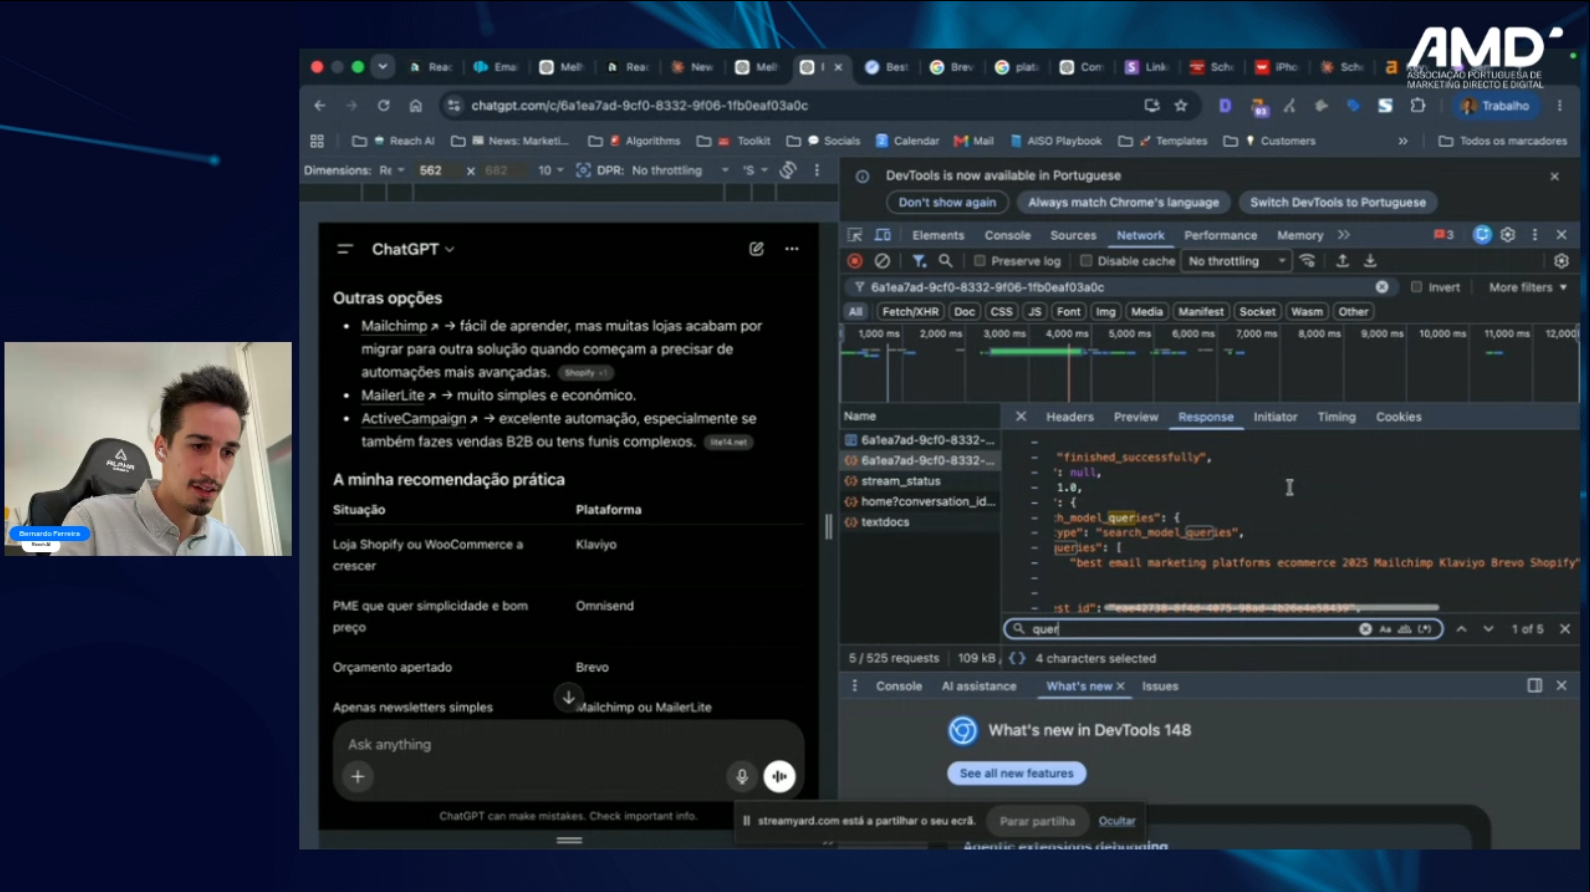Clear the network log
1590x892 pixels.
[x=882, y=261]
